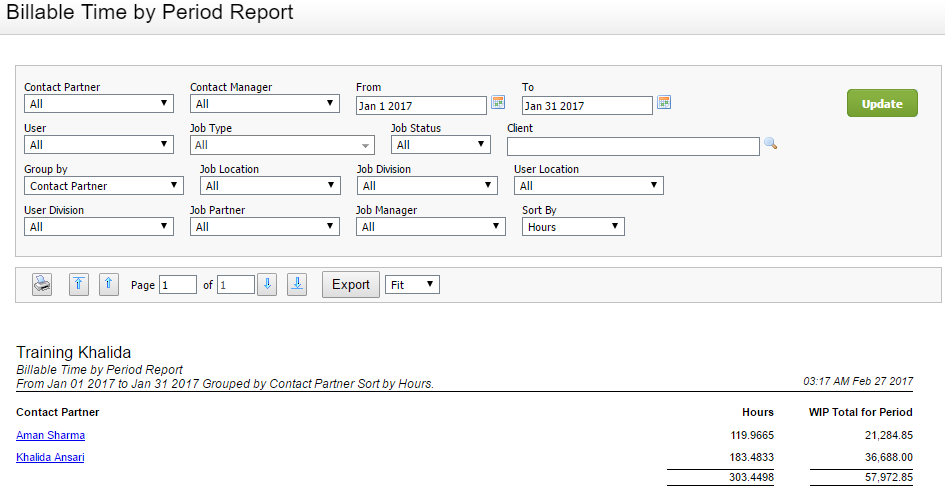This screenshot has width=945, height=486.
Task: Click the 119.9665 hours value
Action: coord(751,435)
